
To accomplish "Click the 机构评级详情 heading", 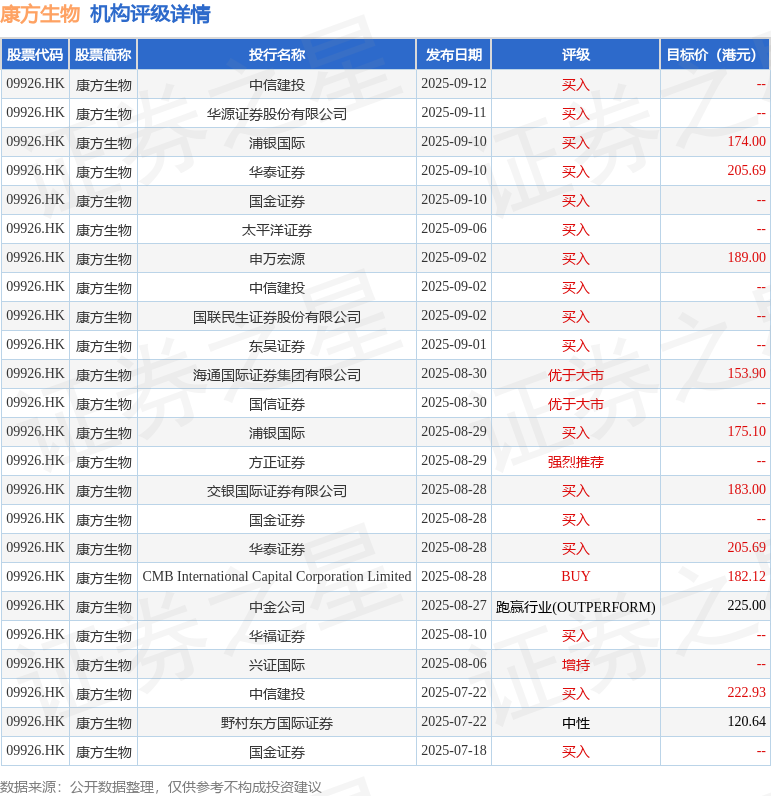I will (150, 14).
